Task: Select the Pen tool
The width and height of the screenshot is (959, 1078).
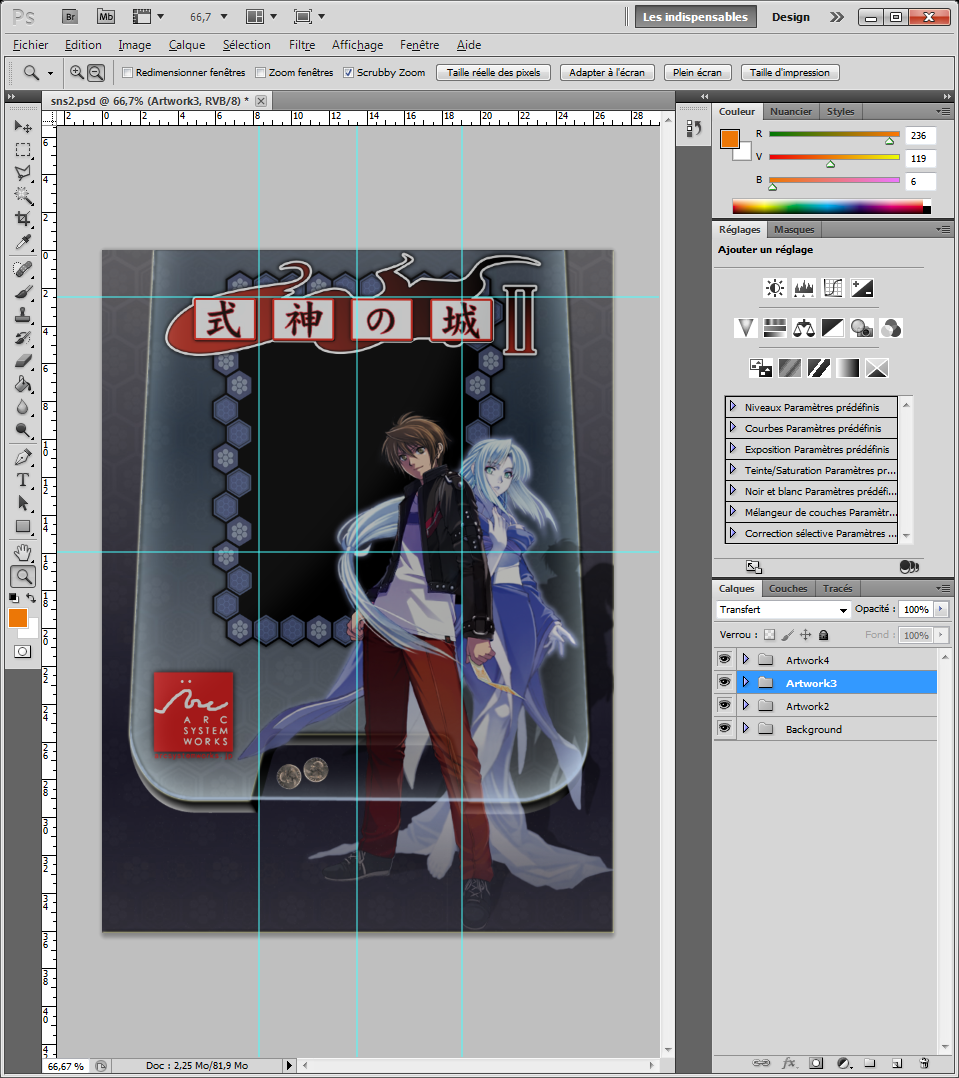Action: tap(23, 457)
